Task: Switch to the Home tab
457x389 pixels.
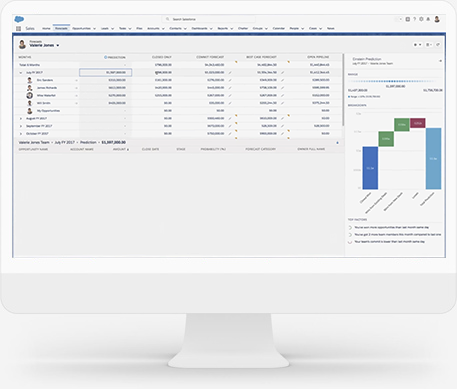Action: (x=46, y=29)
